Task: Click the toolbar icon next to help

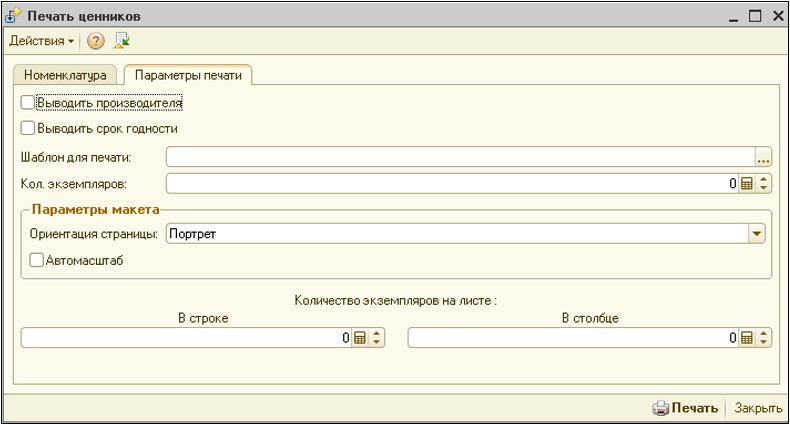Action: click(x=122, y=41)
